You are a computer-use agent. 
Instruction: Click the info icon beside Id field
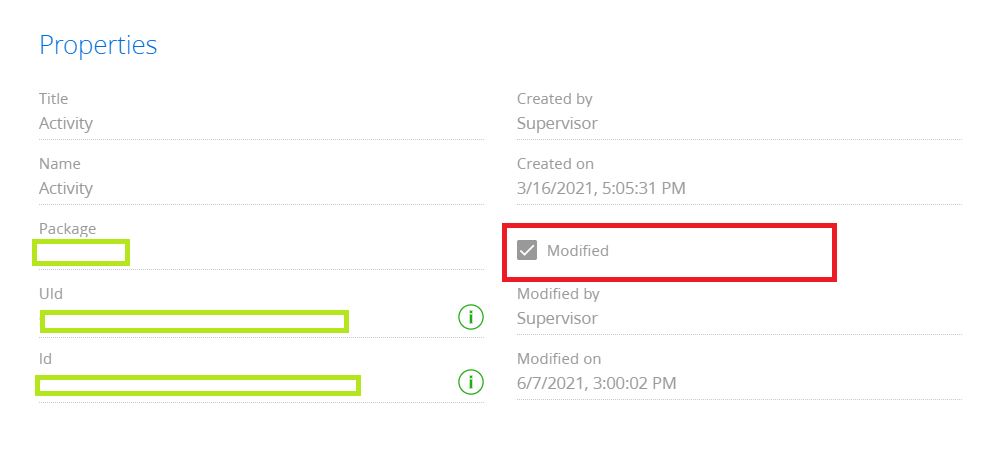[x=471, y=382]
